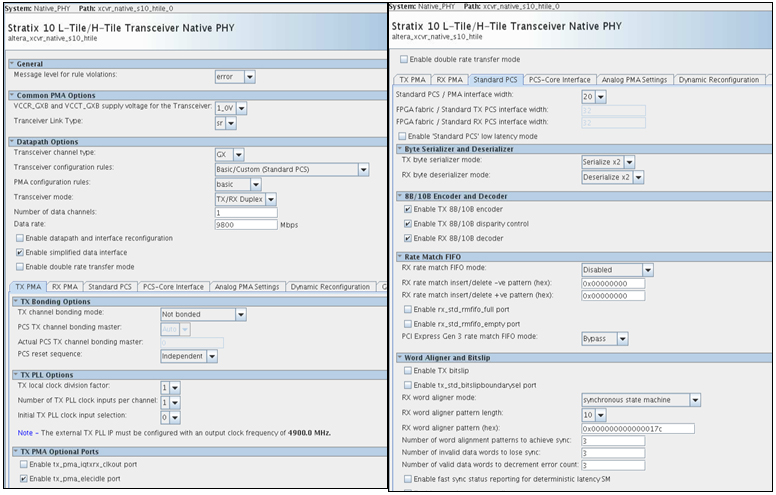Collapse the Rate Match FIFO section
776x495 pixels.
[x=400, y=257]
